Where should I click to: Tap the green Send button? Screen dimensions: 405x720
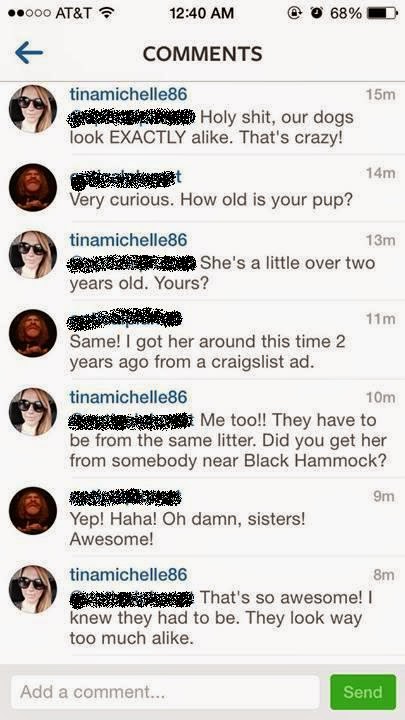(x=363, y=692)
